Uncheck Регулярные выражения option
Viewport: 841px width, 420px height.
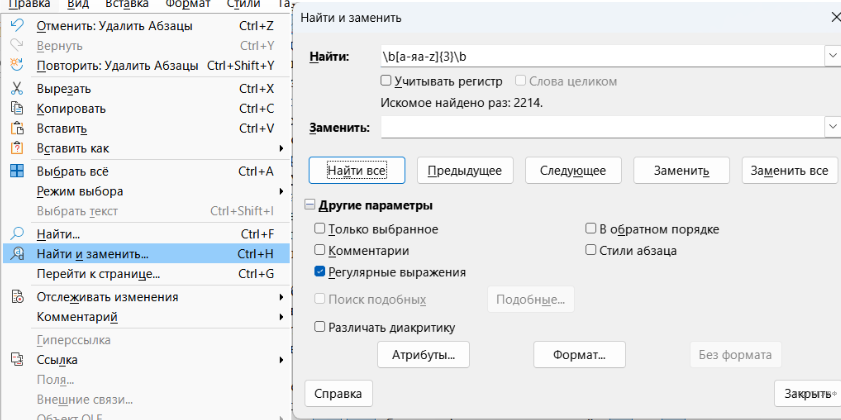[x=320, y=271]
